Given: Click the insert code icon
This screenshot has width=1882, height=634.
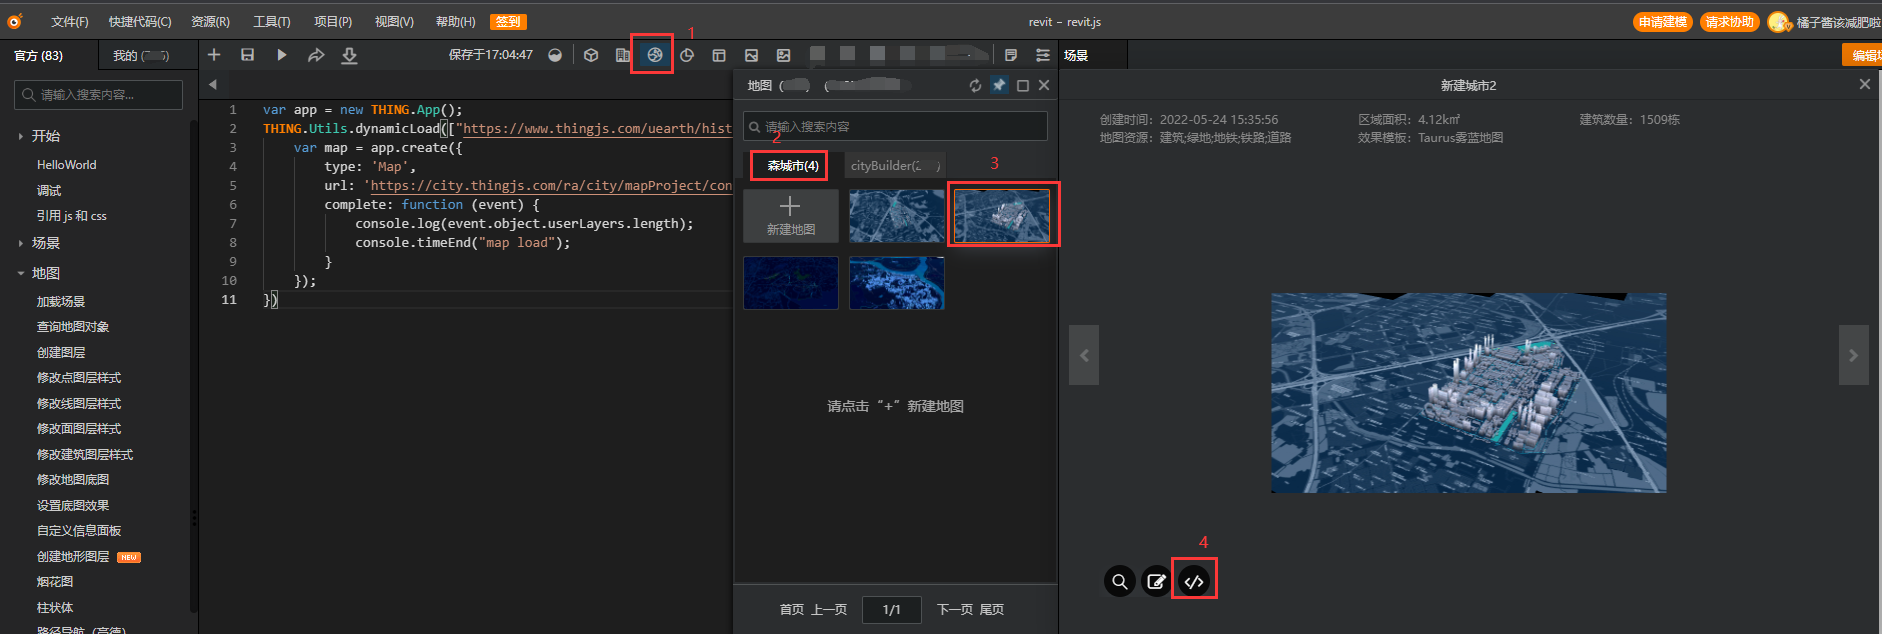Looking at the screenshot, I should point(1194,581).
